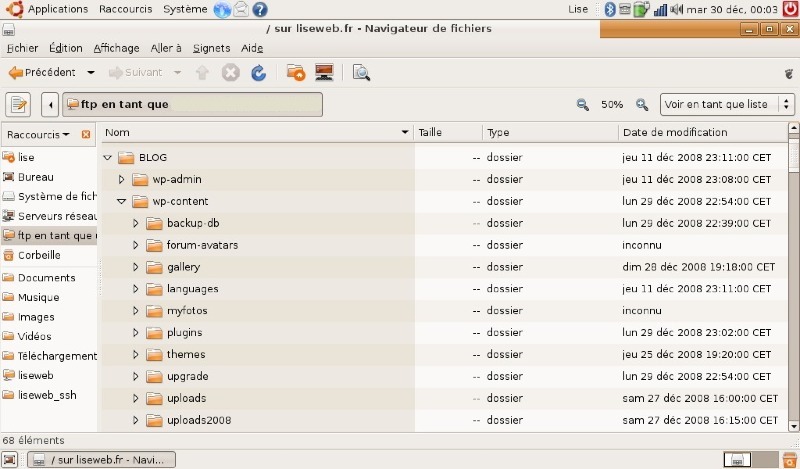Launch Firefox from the top panel

coord(222,9)
